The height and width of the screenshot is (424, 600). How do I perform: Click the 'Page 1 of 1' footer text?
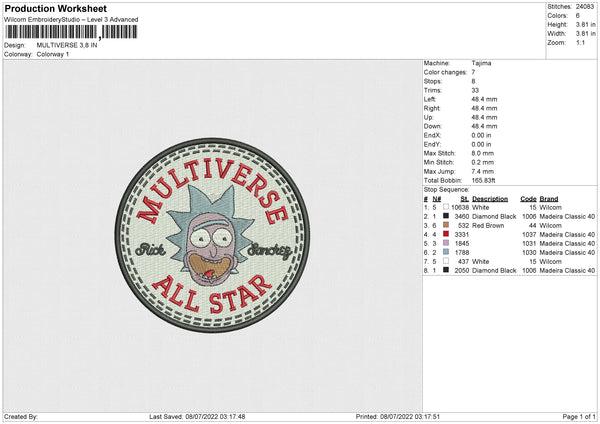579,417
